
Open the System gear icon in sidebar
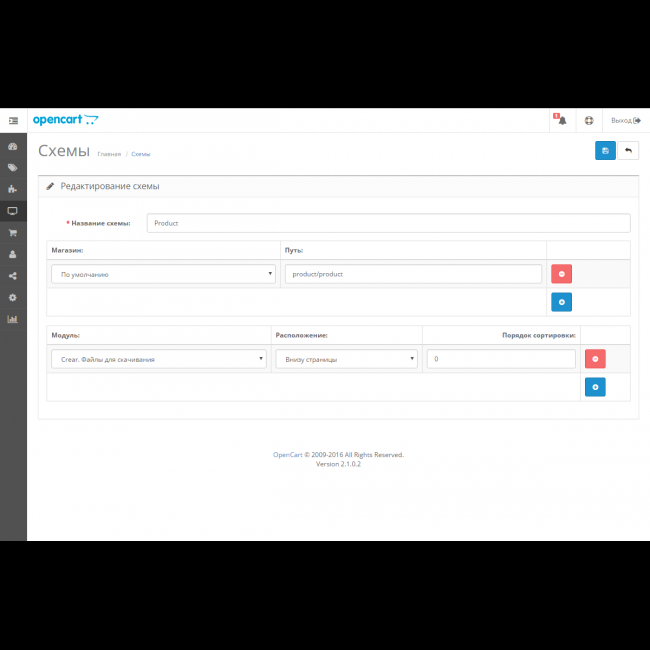(13, 297)
